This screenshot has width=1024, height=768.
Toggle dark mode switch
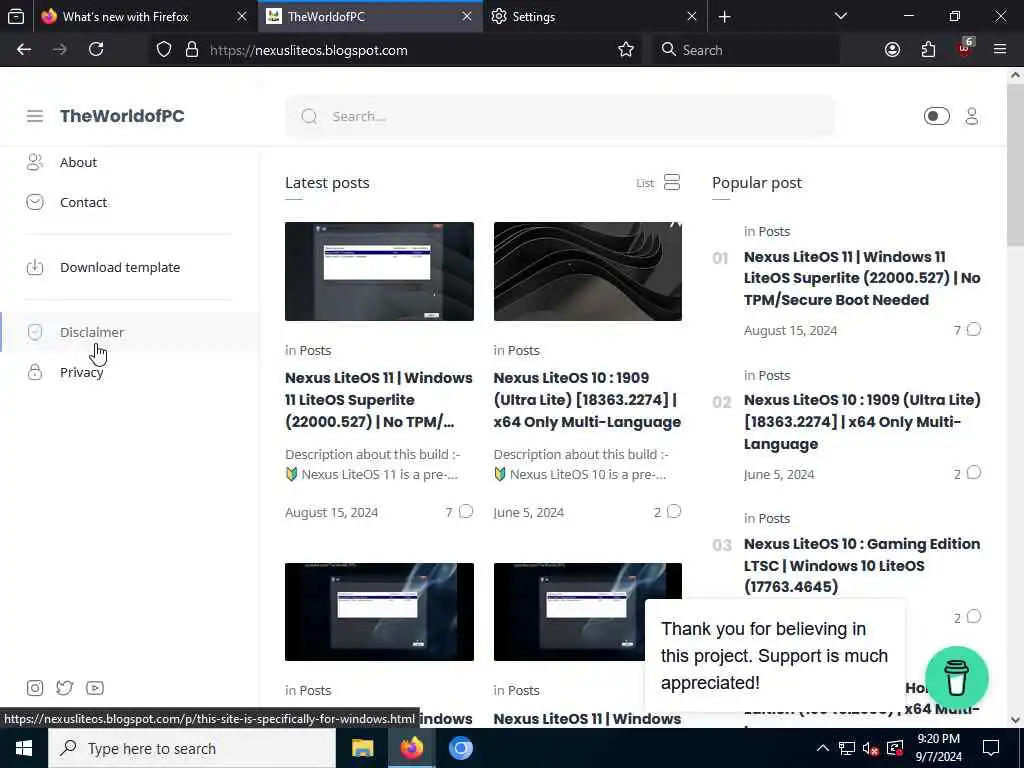pyautogui.click(x=936, y=116)
